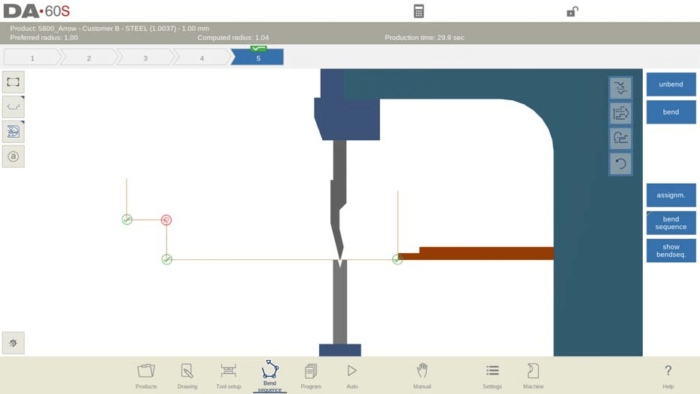Image resolution: width=700 pixels, height=394 pixels.
Task: Click the green checkmark above step 5
Action: pos(258,48)
